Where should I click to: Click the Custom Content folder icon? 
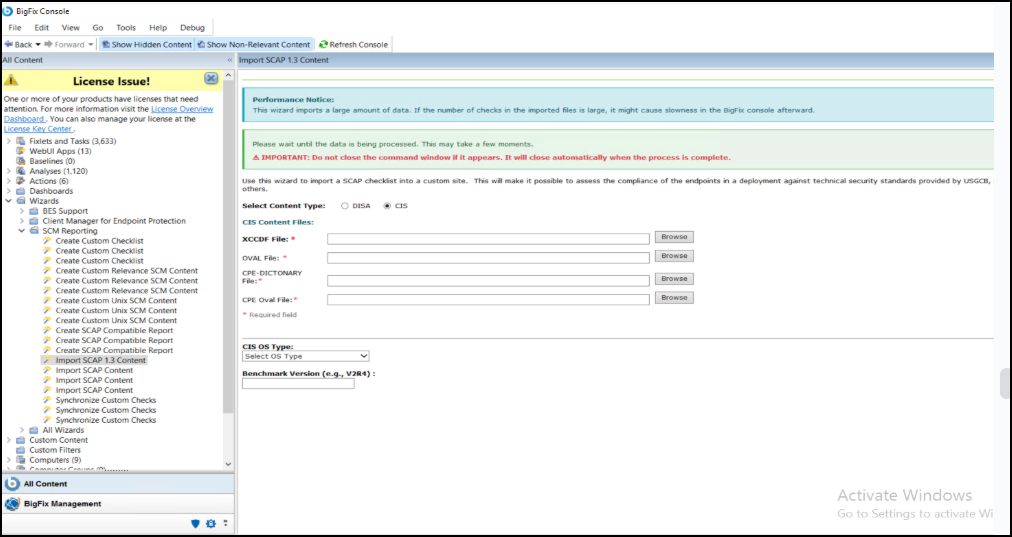point(20,440)
